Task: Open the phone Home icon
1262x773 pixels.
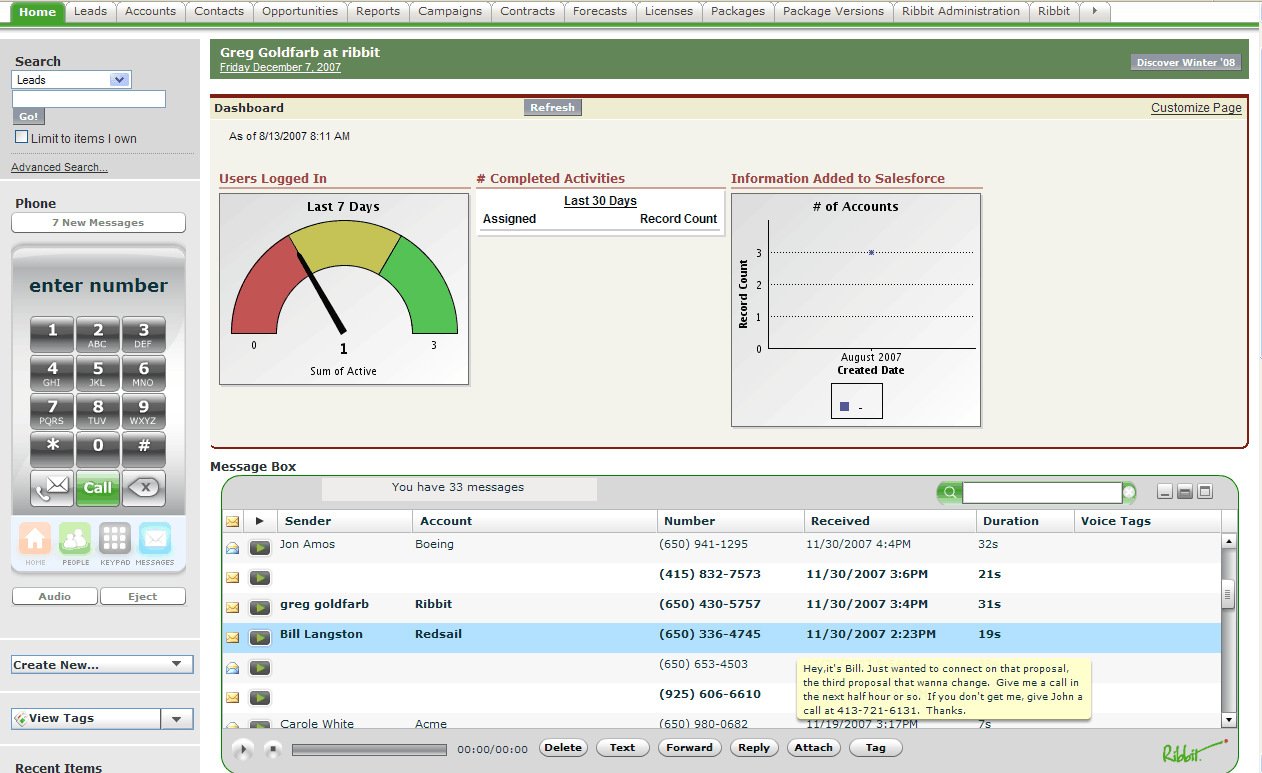Action: [35, 540]
